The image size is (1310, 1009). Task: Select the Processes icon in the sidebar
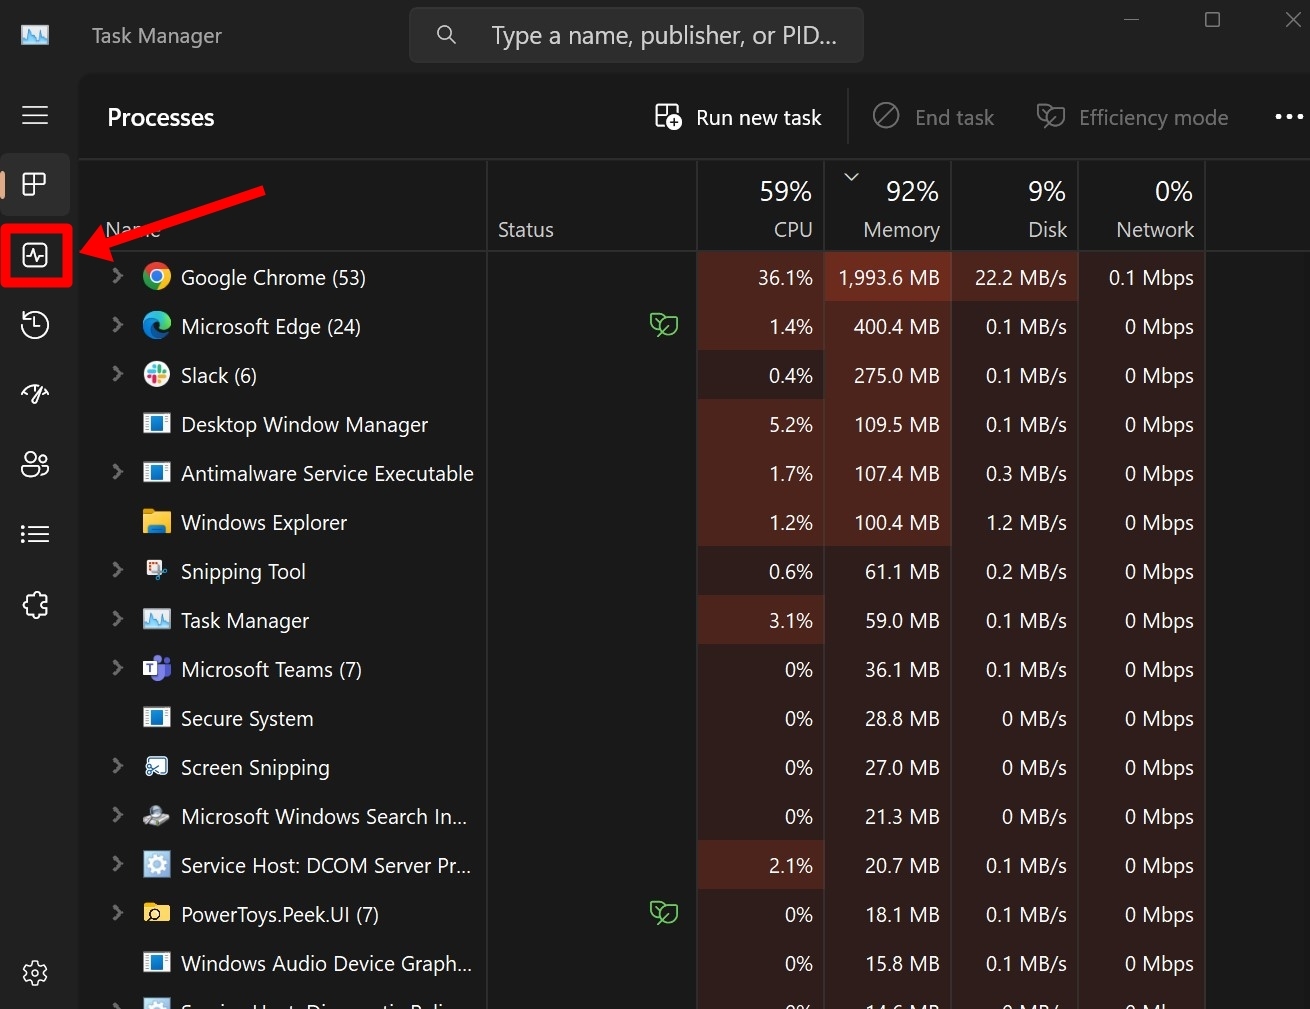[x=35, y=184]
